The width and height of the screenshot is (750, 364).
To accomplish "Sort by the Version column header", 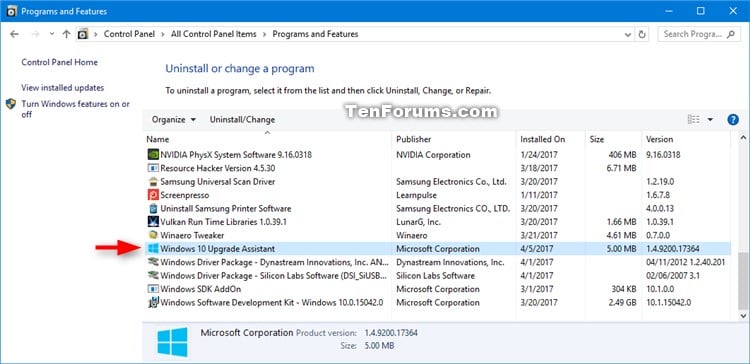I will coord(686,139).
